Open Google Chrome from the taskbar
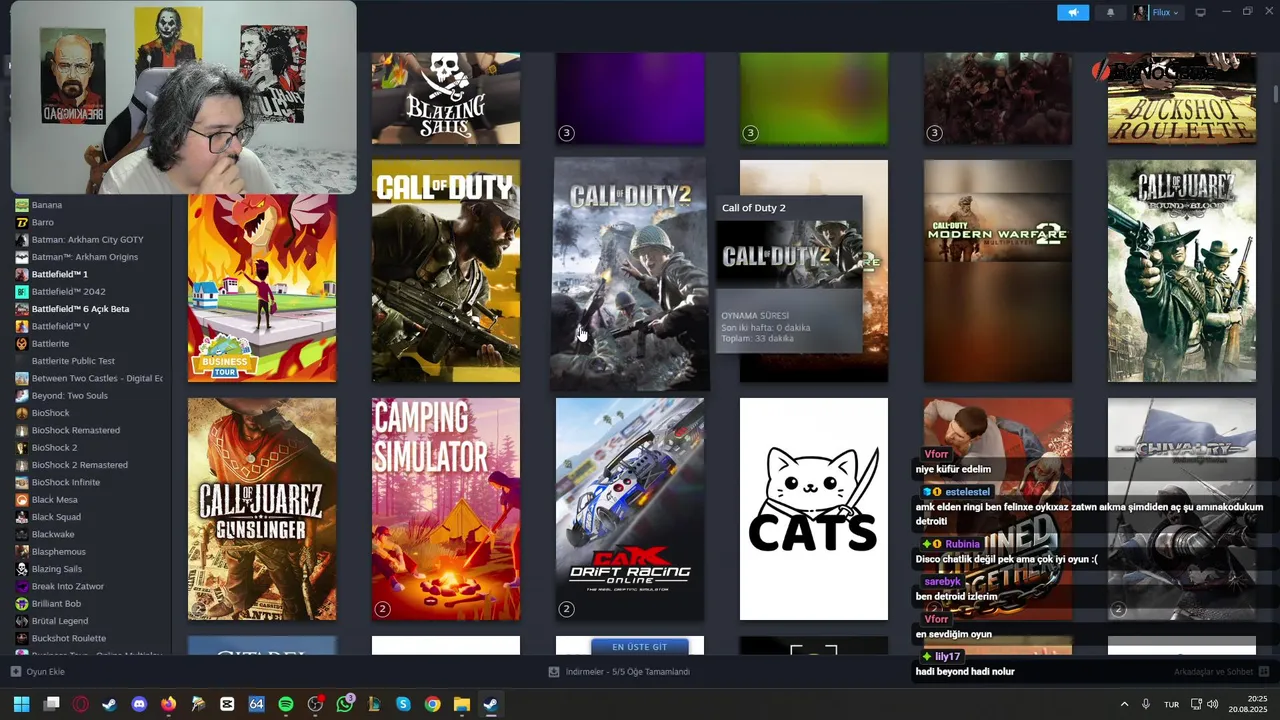Viewport: 1280px width, 720px height. coord(433,704)
